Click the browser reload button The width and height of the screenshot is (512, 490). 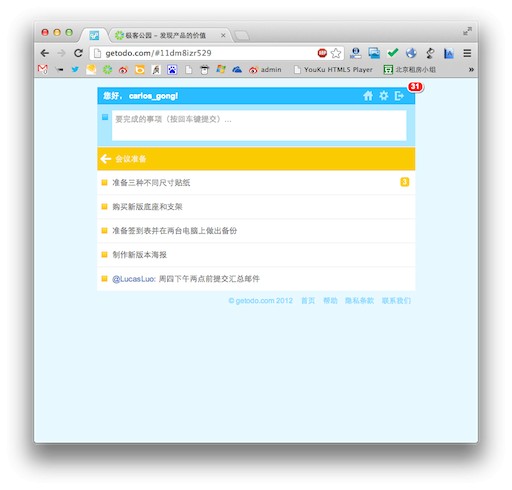[x=78, y=53]
